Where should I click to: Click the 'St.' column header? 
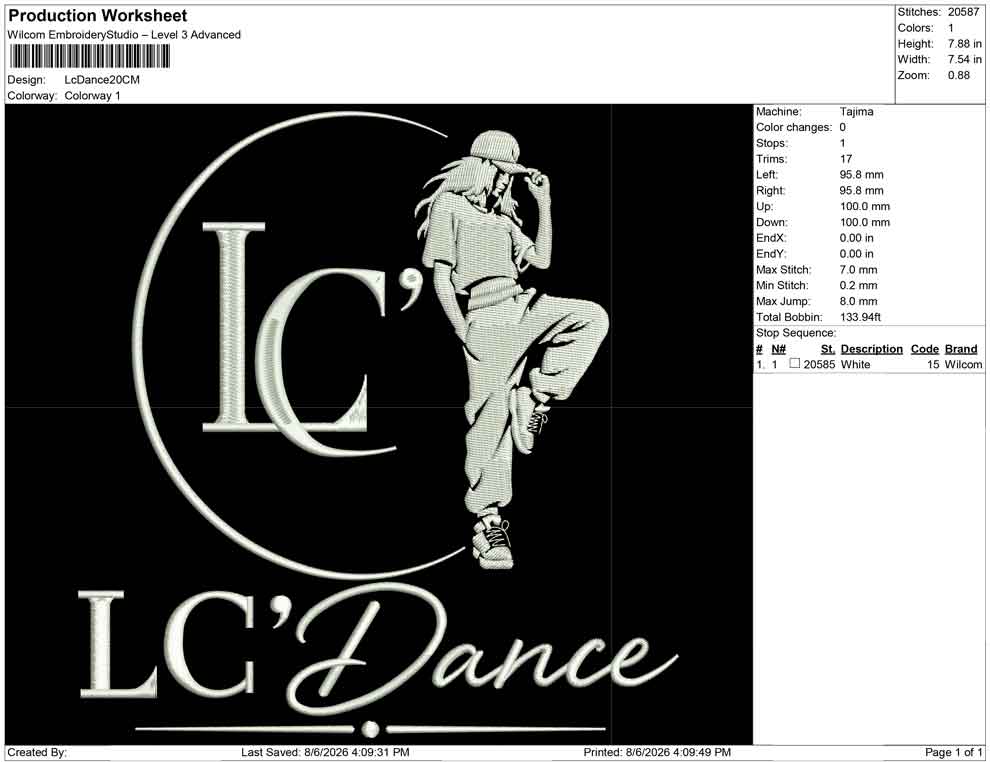coord(828,349)
